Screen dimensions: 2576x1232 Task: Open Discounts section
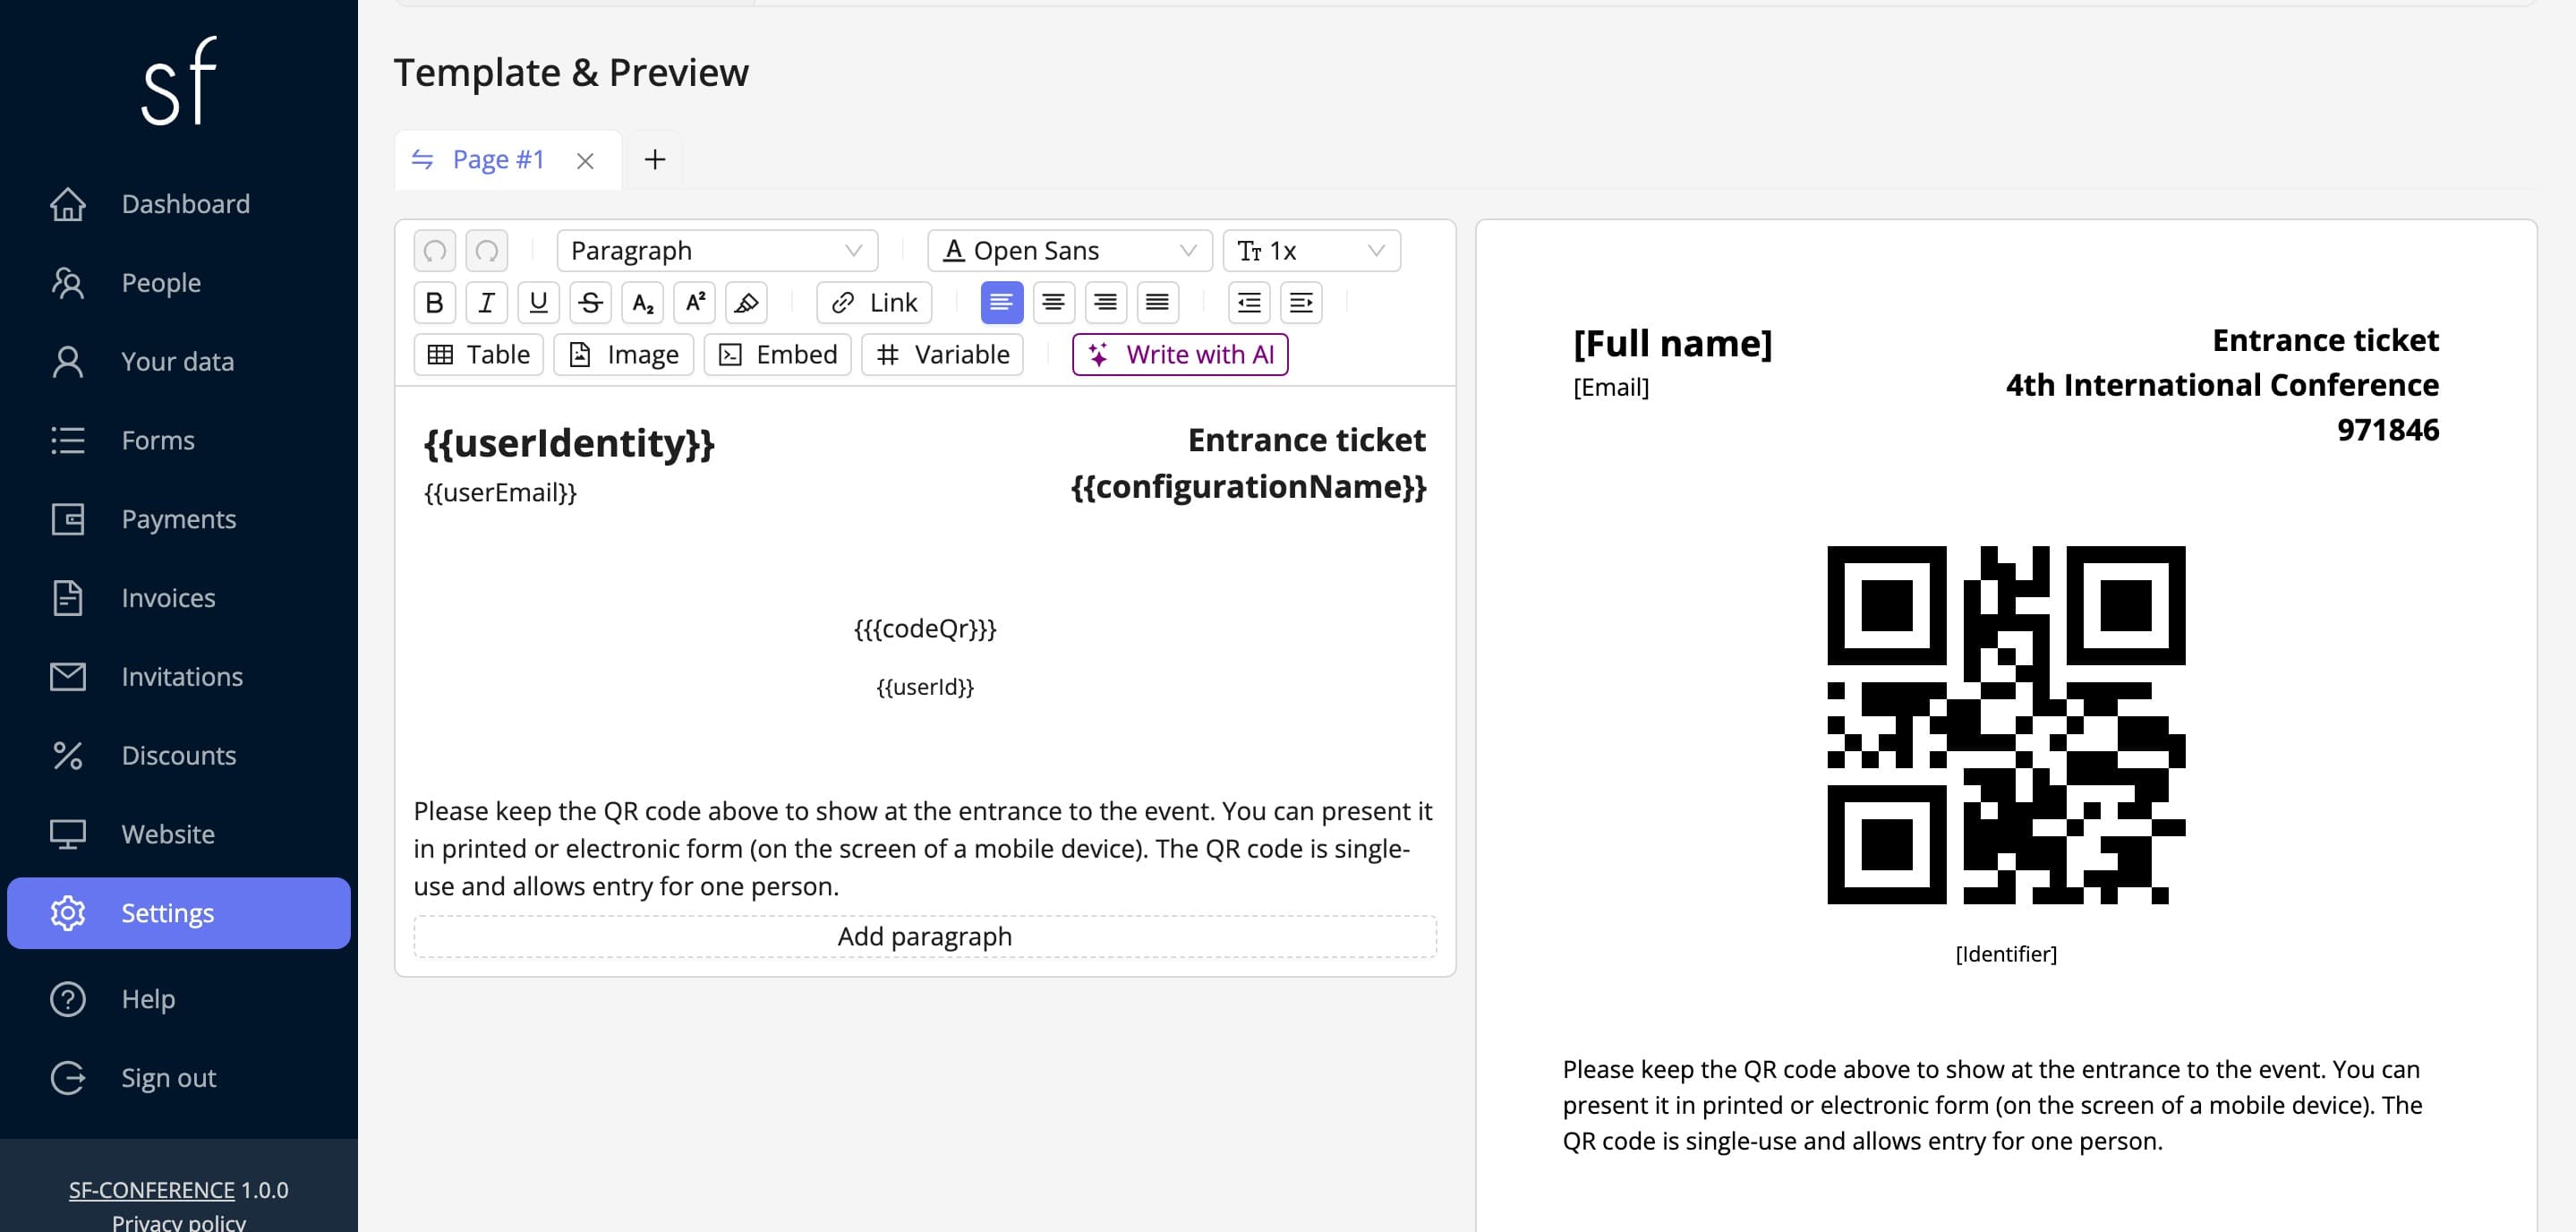click(x=179, y=755)
